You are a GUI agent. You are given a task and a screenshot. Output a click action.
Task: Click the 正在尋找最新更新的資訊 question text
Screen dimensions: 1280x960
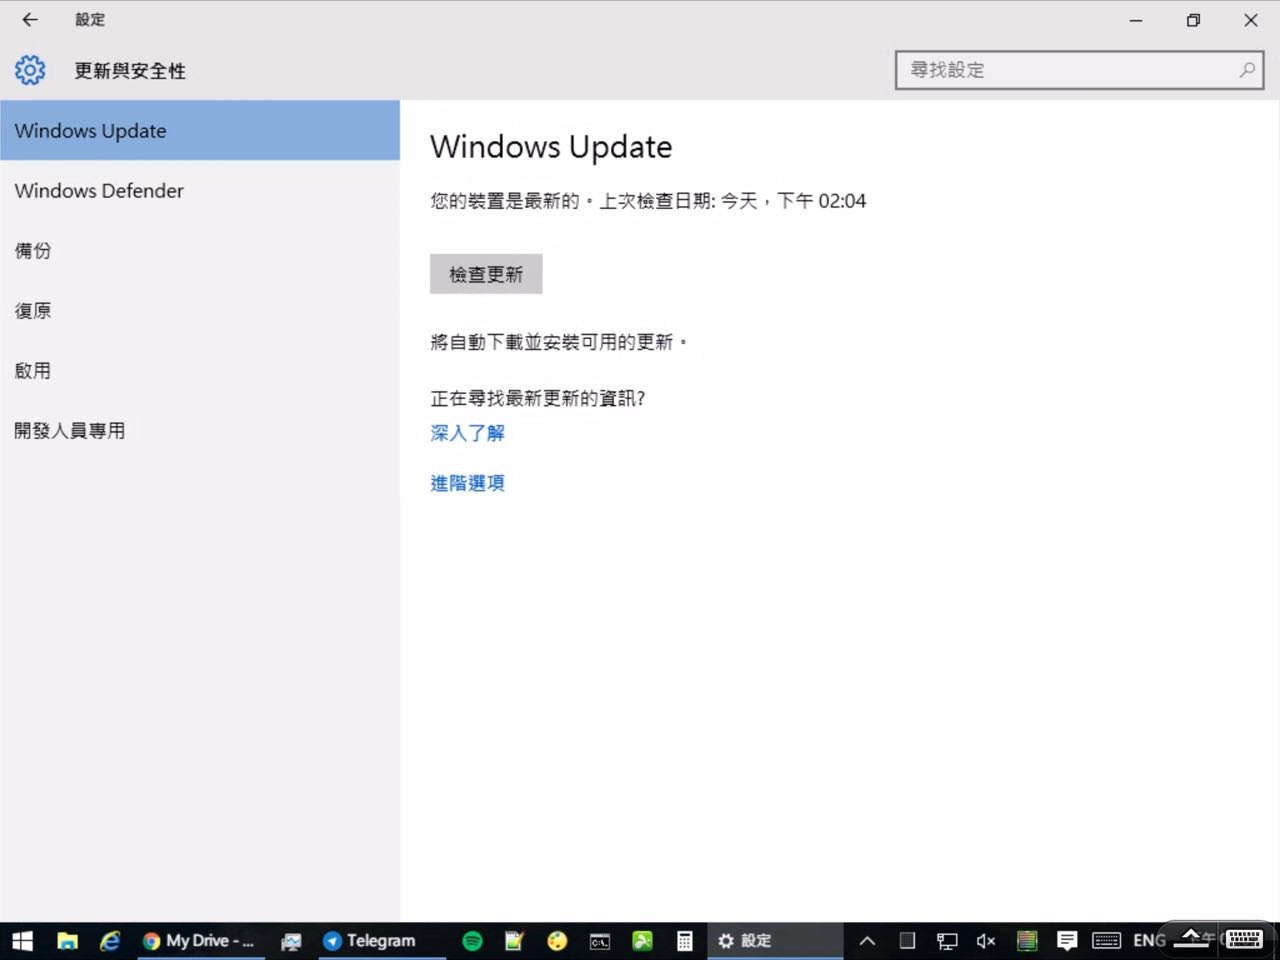[538, 398]
